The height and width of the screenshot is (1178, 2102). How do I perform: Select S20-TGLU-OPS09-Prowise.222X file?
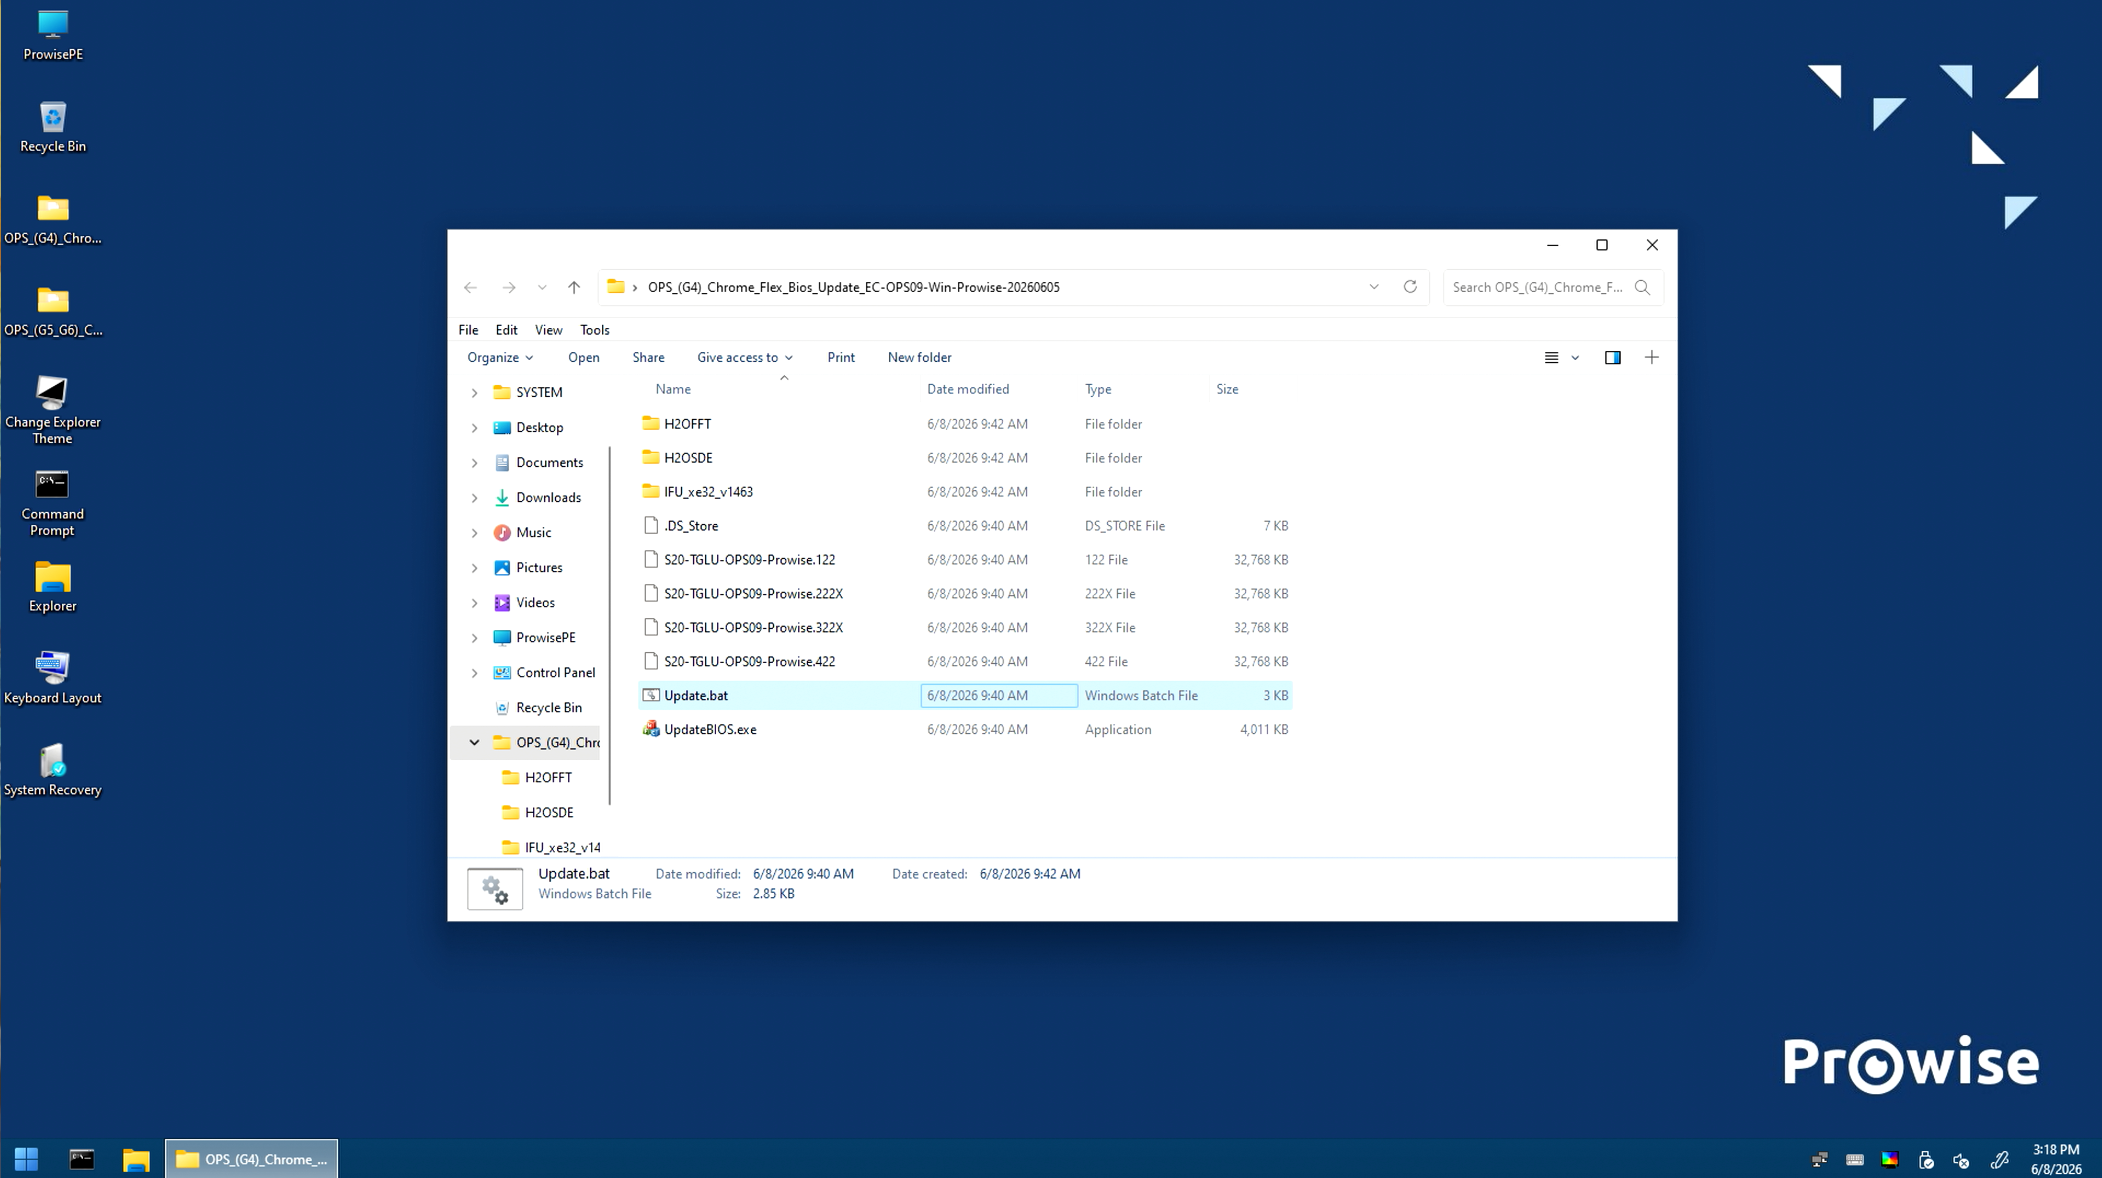click(965, 594)
